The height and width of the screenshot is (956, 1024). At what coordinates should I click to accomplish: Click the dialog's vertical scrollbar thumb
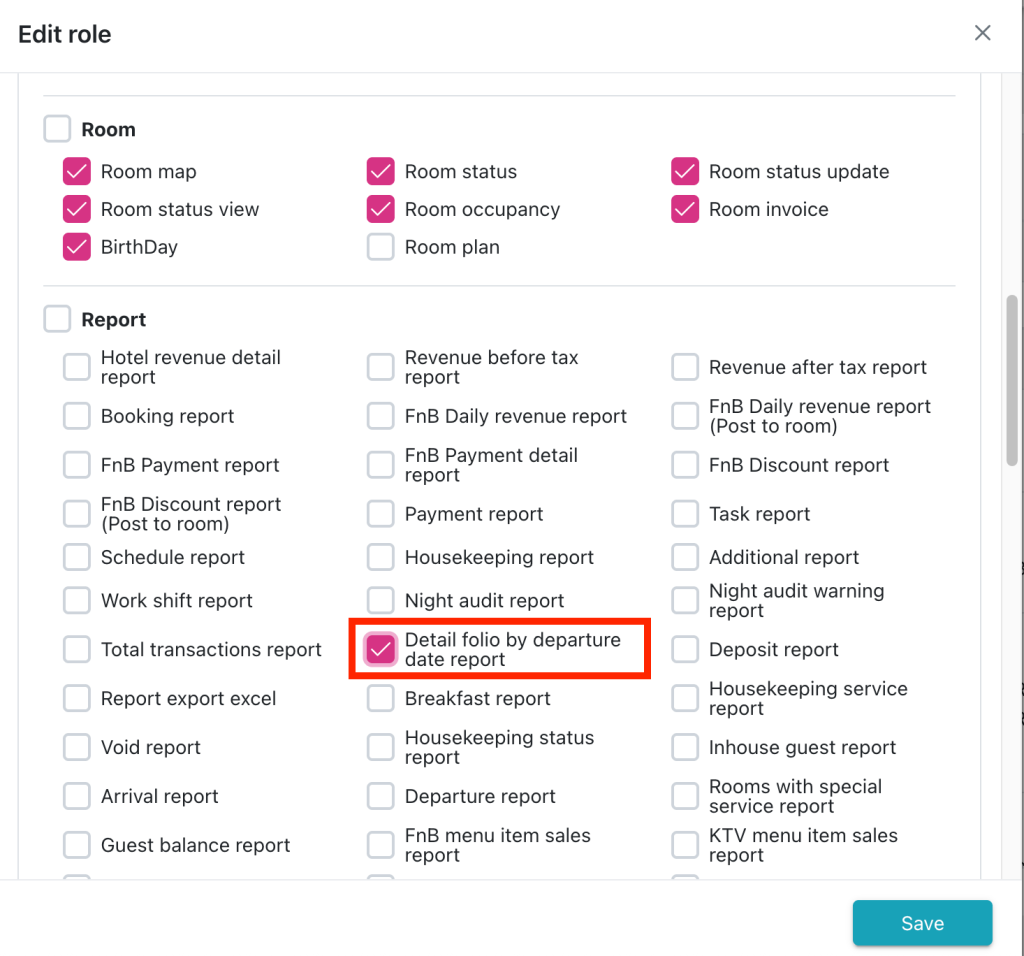1011,380
